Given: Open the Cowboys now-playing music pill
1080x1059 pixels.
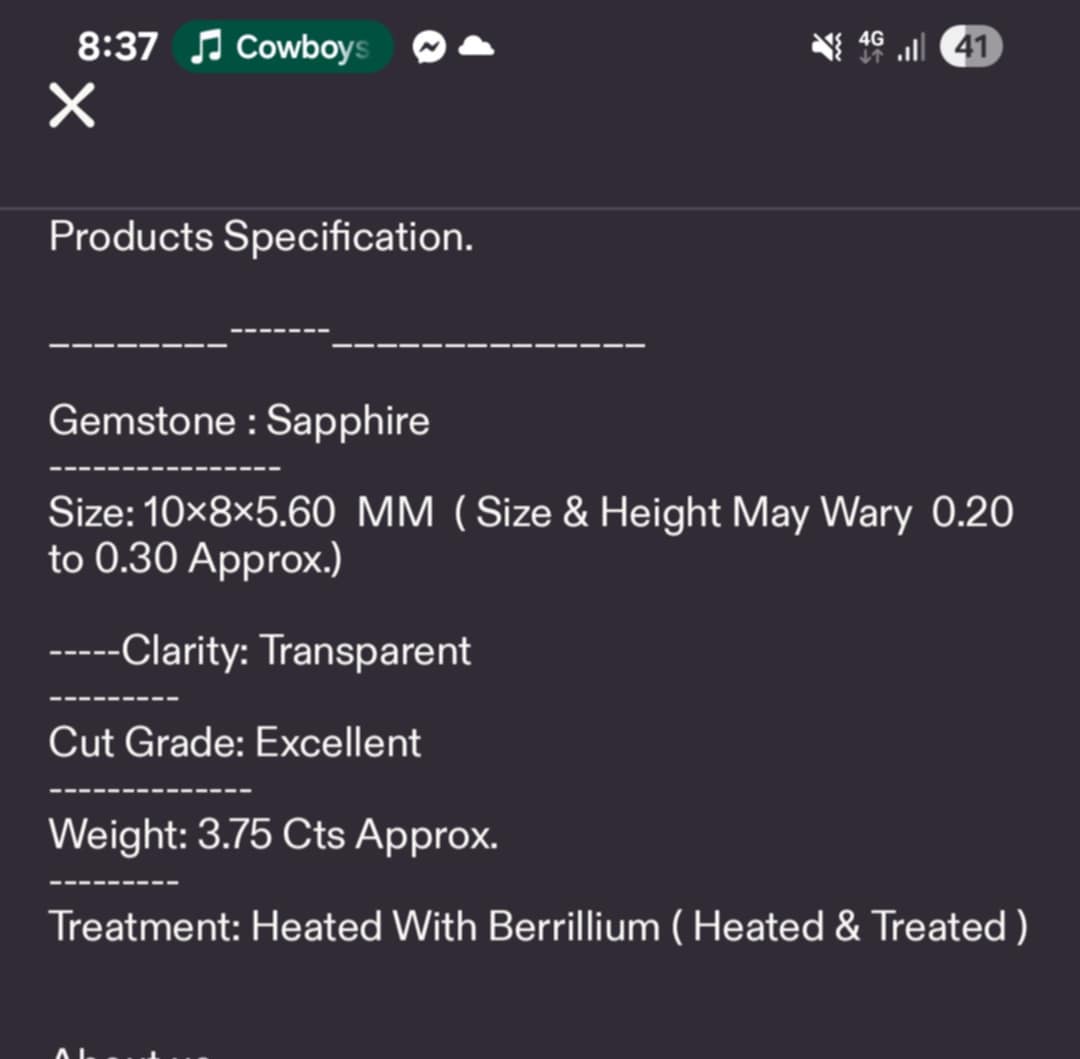Looking at the screenshot, I should [283, 47].
